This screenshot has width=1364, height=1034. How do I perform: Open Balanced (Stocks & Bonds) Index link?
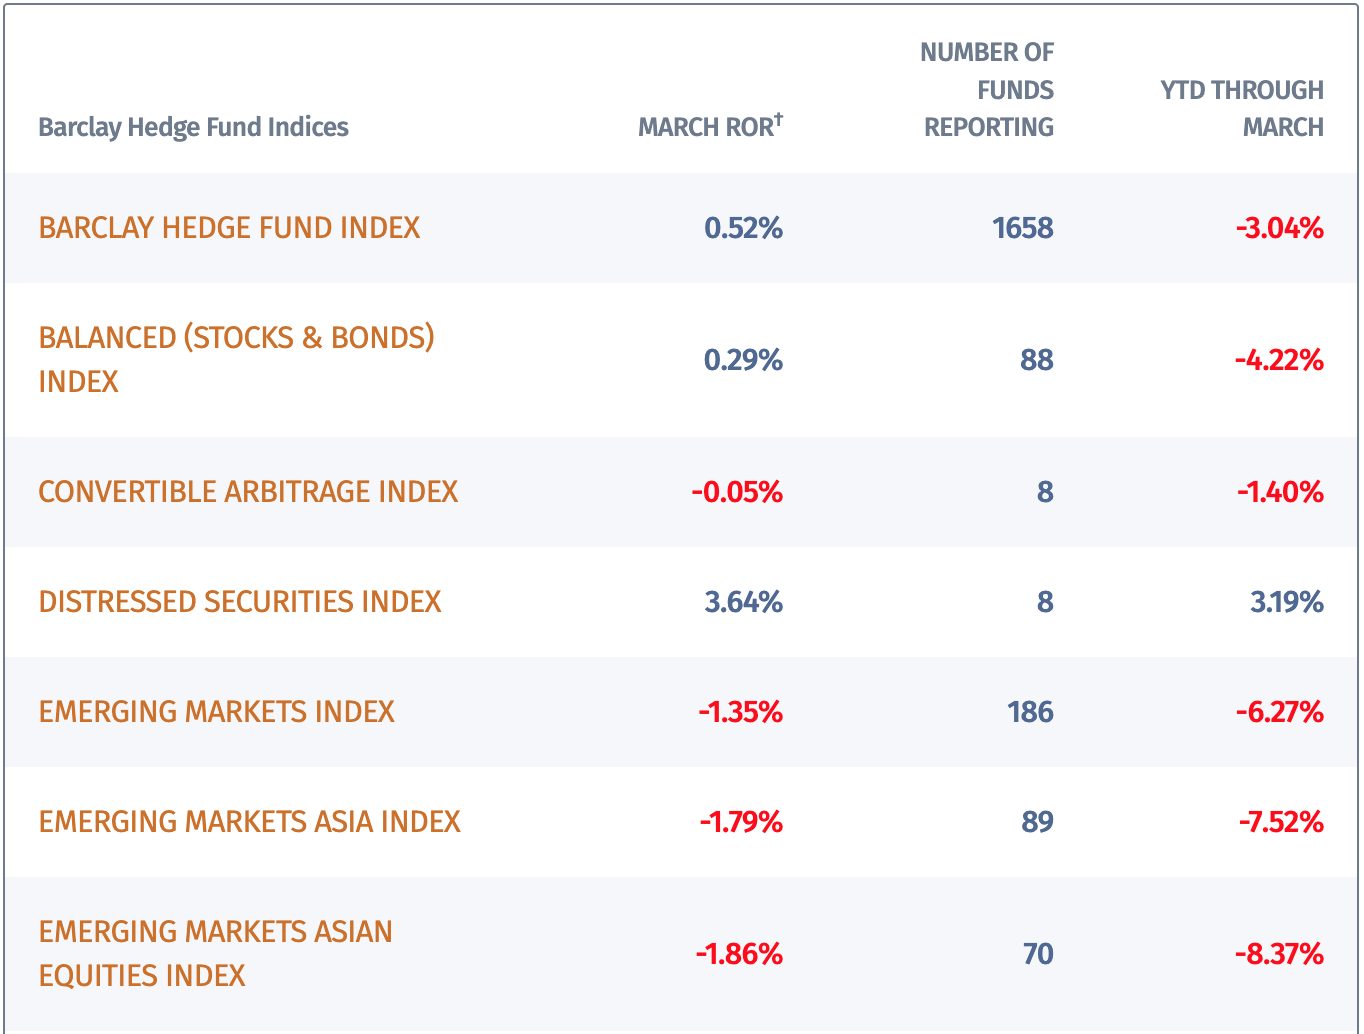pyautogui.click(x=236, y=338)
